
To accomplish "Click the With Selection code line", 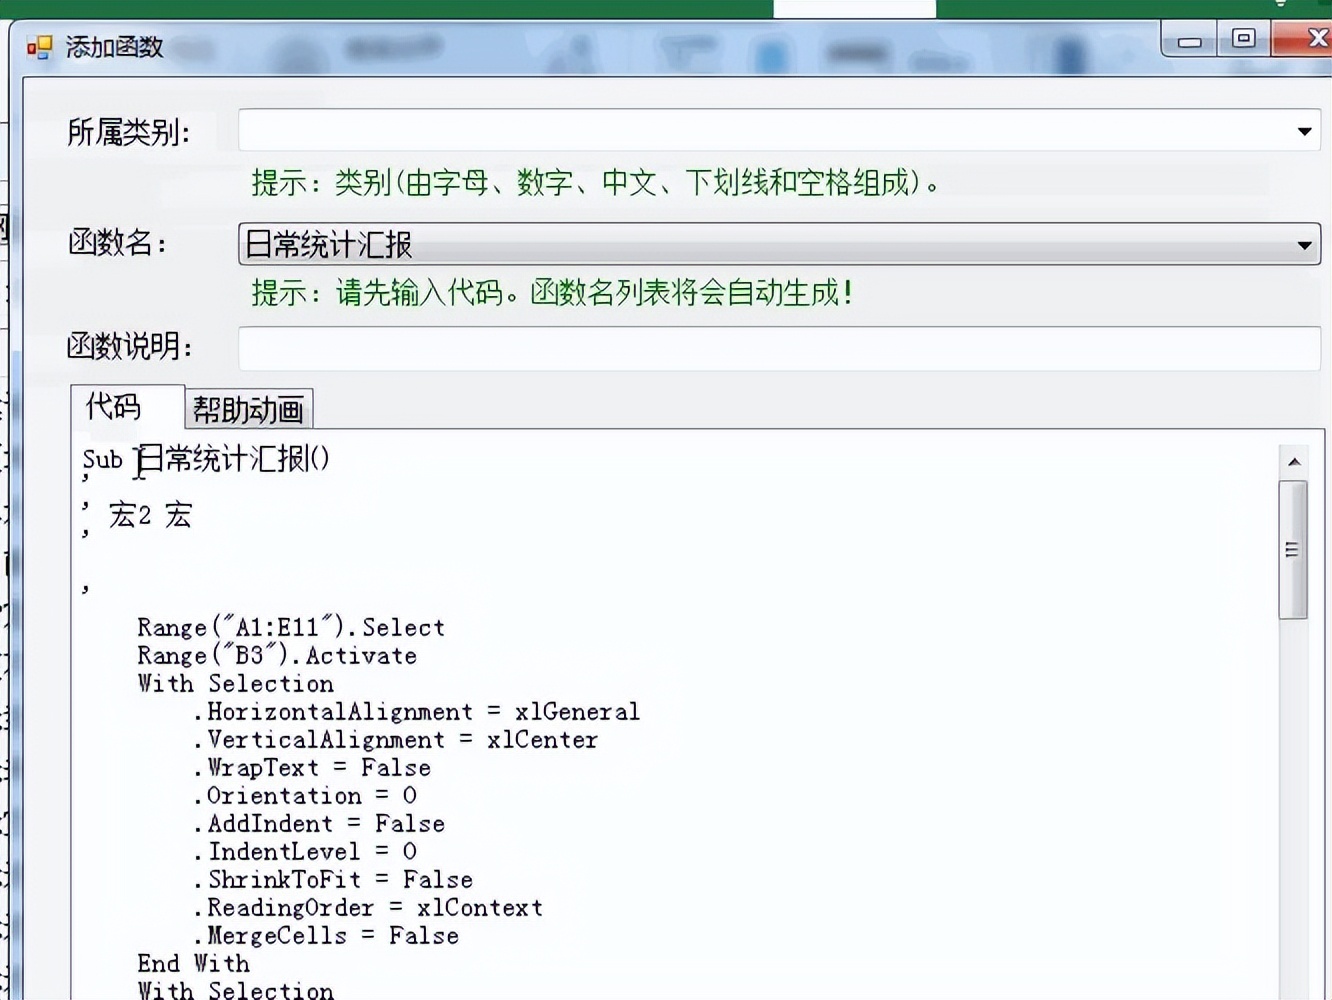I will [235, 683].
